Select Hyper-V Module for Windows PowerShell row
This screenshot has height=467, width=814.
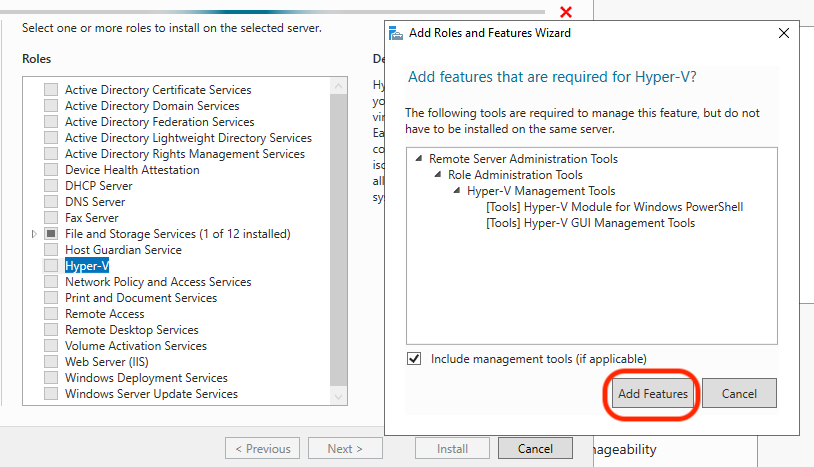615,207
